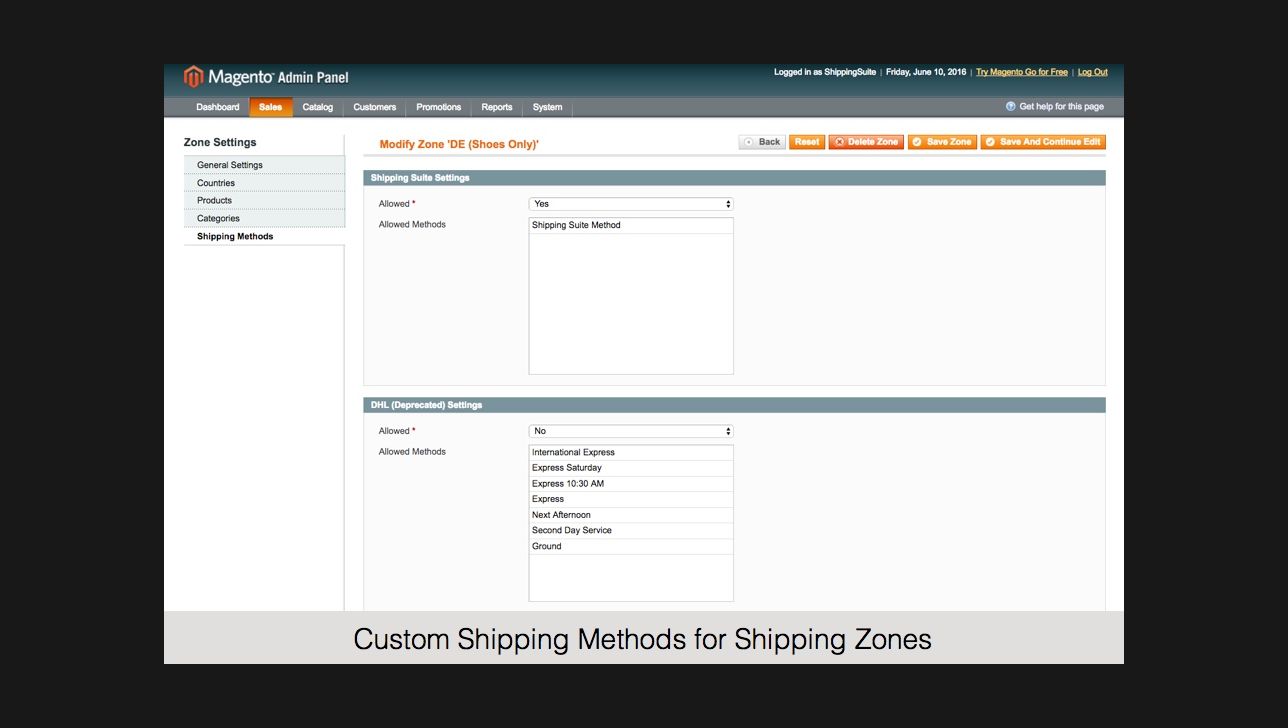Viewport: 1288px width, 728px height.
Task: Select the Categories tab in sidebar
Action: pyautogui.click(x=218, y=218)
